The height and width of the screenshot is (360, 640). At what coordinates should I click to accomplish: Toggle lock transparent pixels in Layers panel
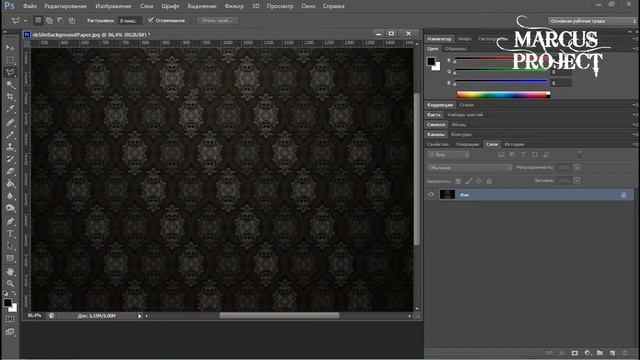pyautogui.click(x=458, y=181)
